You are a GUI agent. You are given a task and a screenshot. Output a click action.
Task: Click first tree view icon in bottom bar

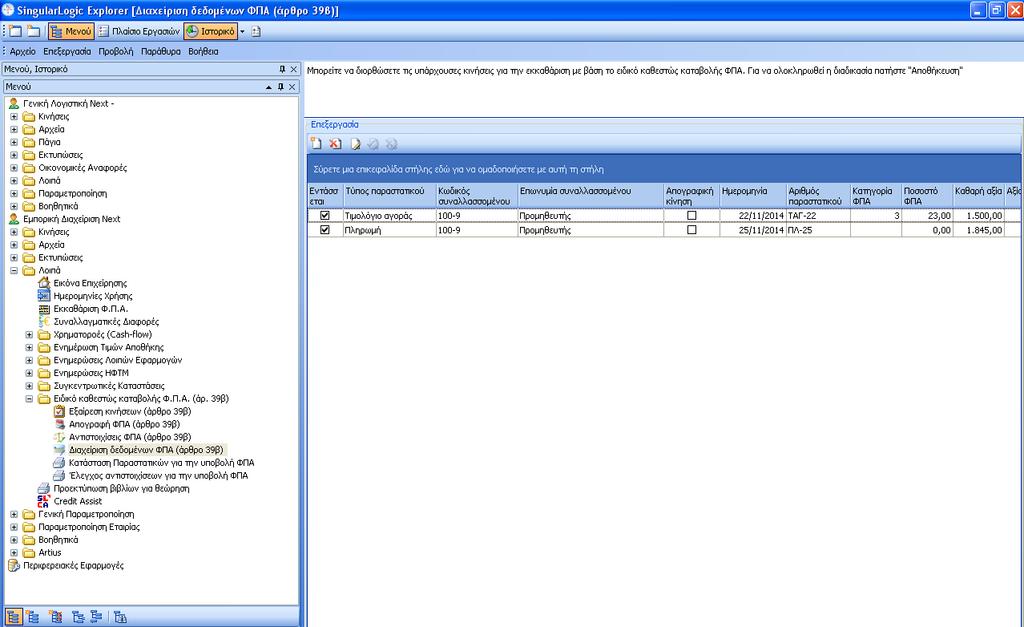coord(14,617)
